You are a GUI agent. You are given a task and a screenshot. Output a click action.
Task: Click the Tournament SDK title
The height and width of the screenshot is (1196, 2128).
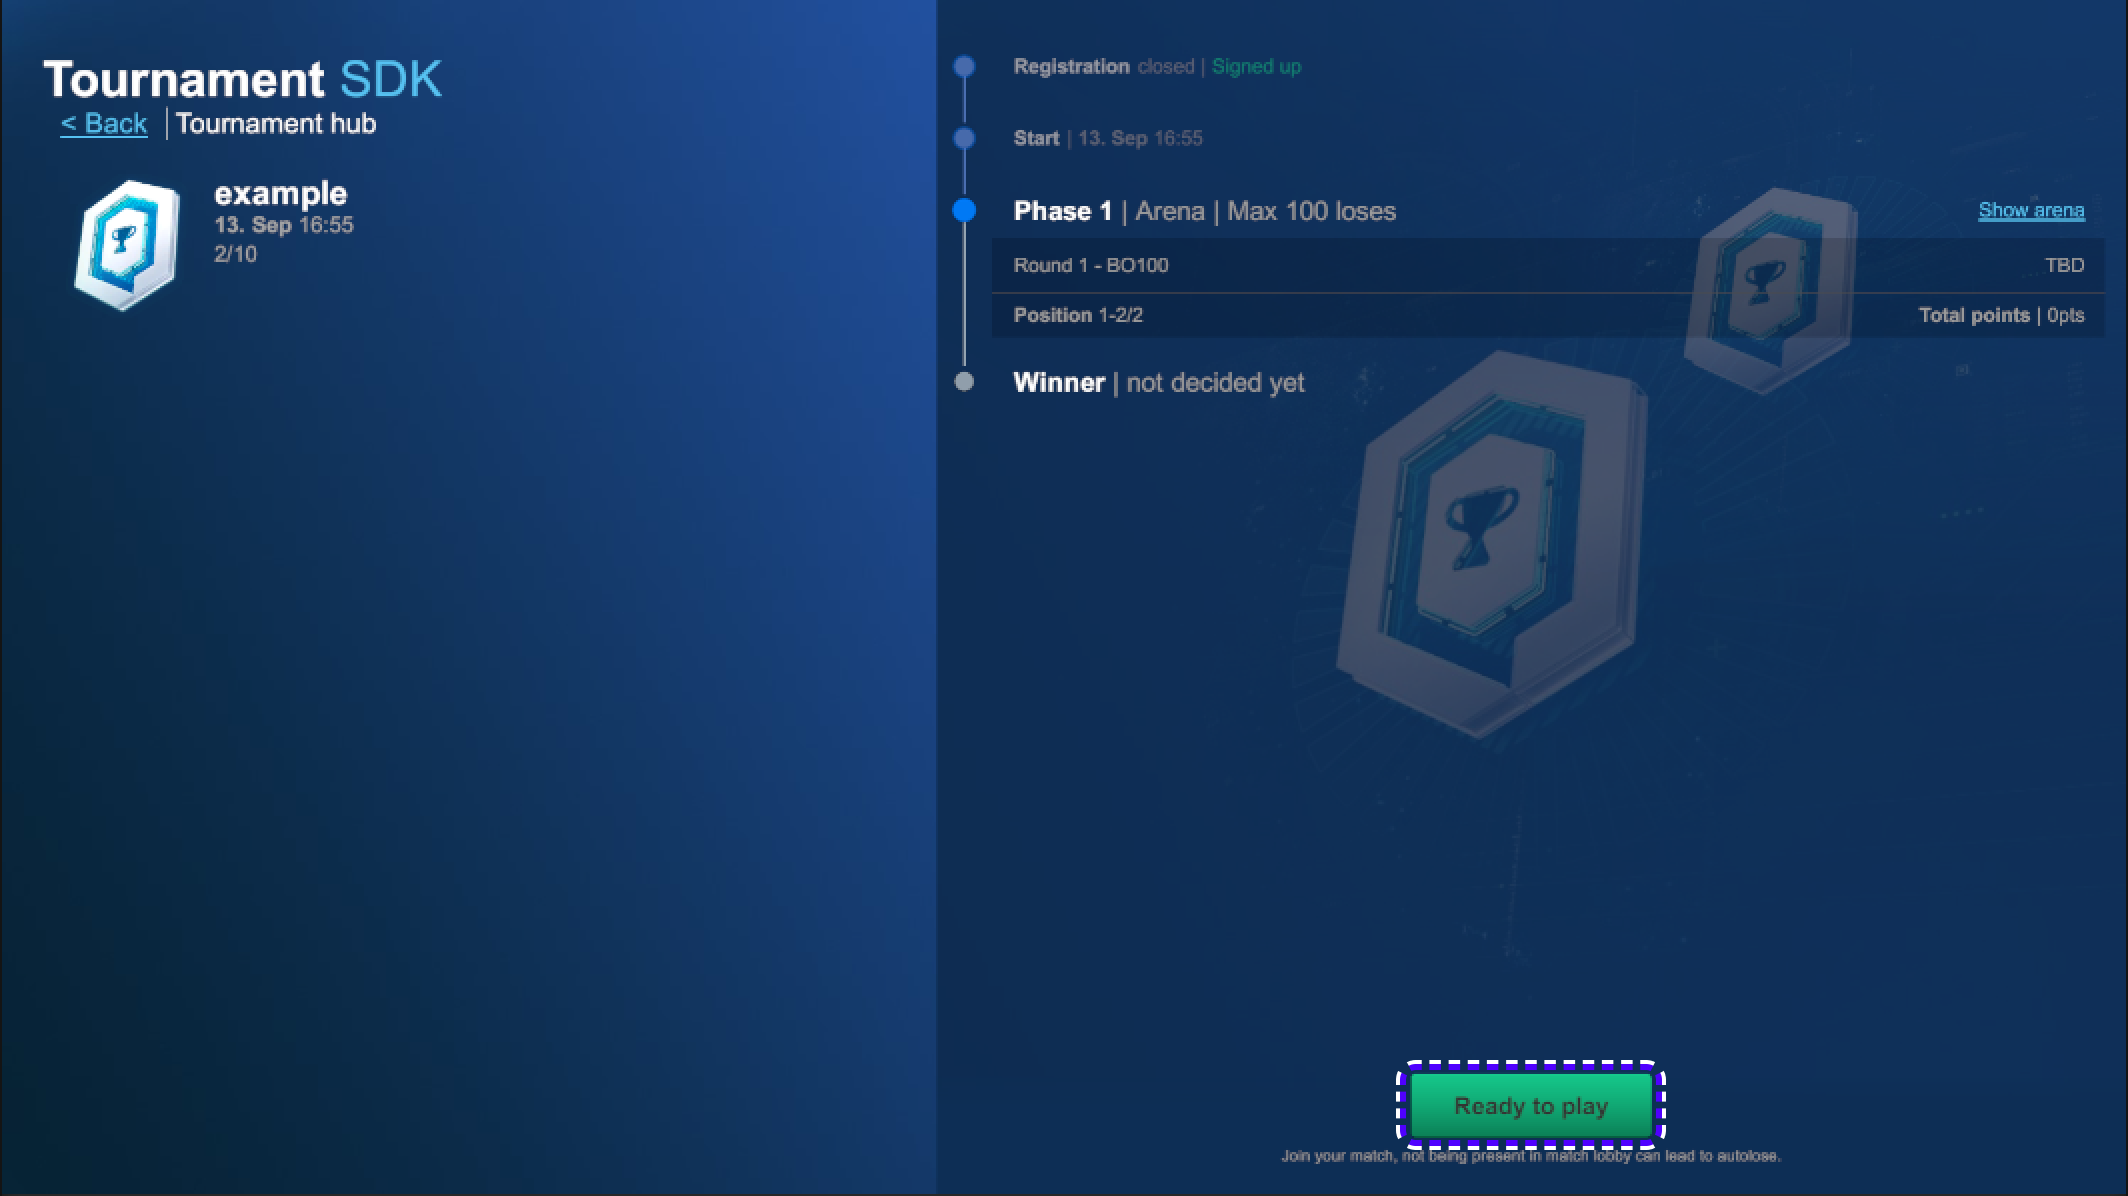click(242, 79)
